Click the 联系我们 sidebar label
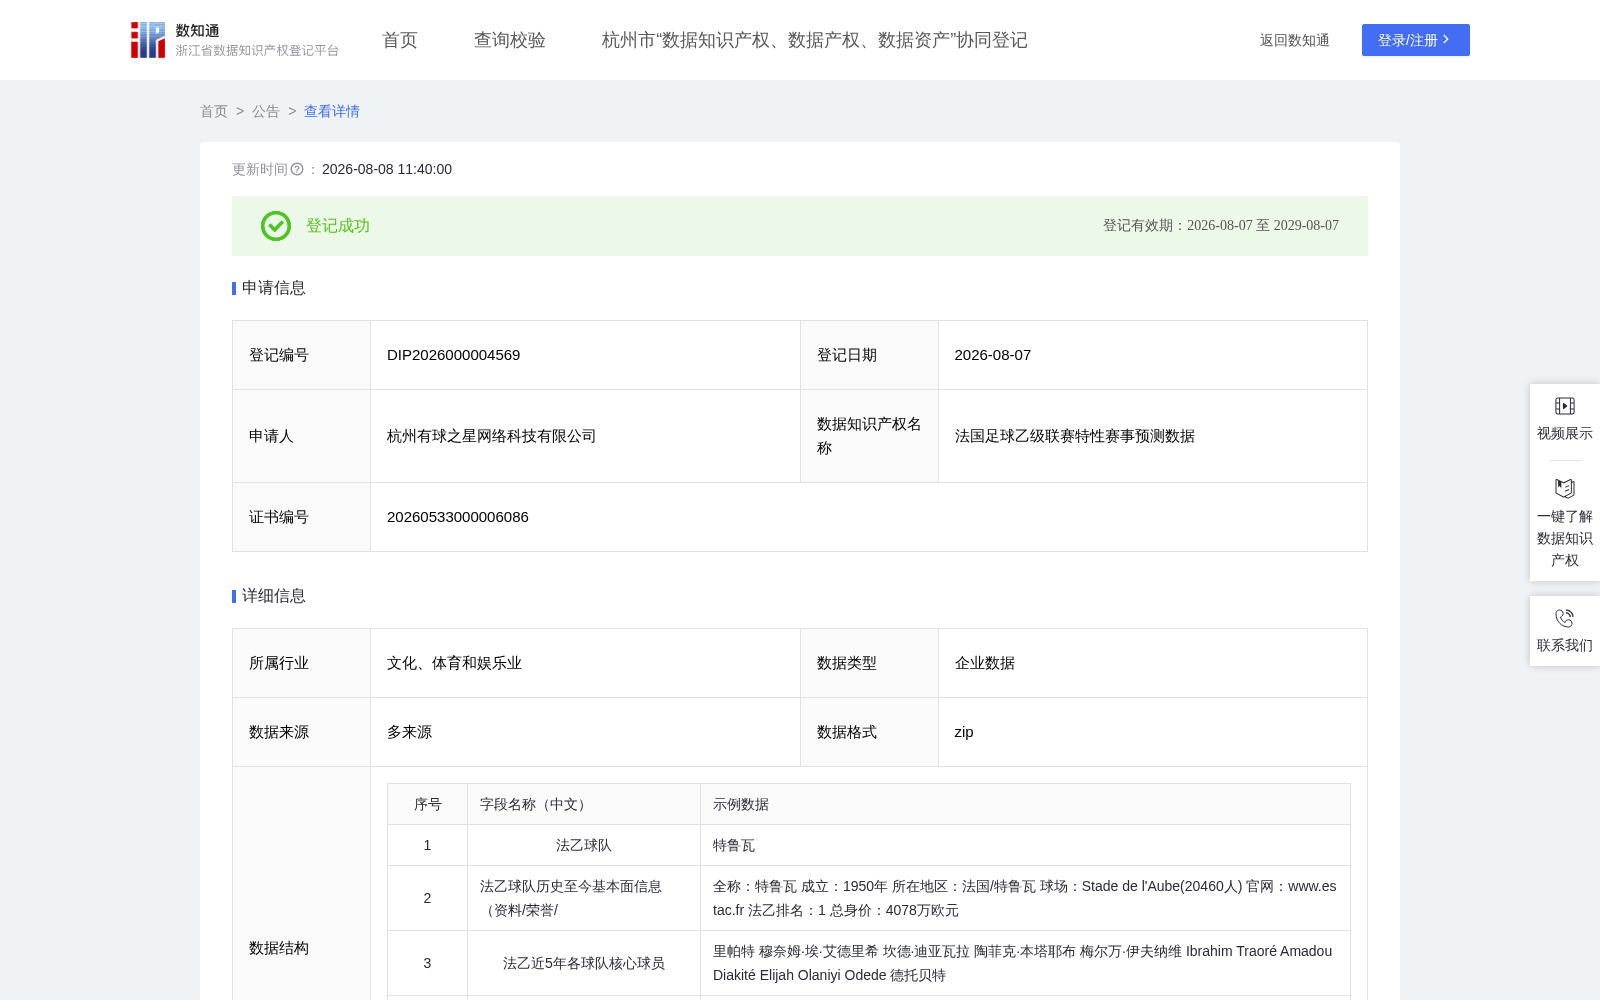The width and height of the screenshot is (1600, 1000). pyautogui.click(x=1565, y=645)
